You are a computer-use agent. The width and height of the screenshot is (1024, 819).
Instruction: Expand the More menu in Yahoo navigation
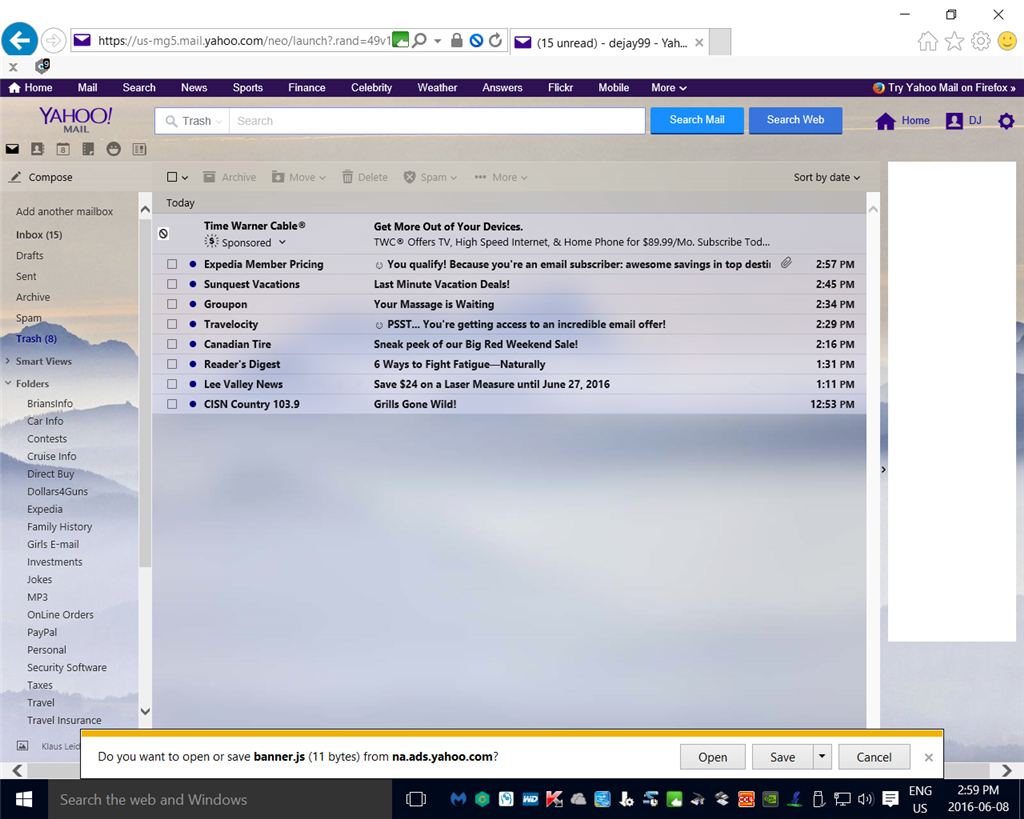[669, 88]
